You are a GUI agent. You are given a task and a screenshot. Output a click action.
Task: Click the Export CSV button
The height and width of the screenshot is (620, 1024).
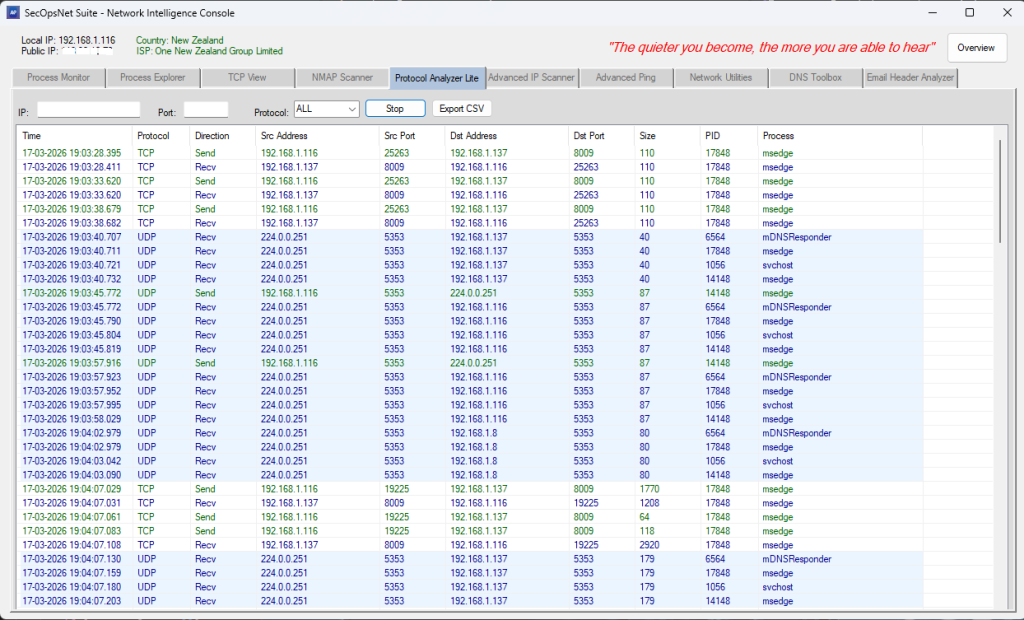point(461,109)
